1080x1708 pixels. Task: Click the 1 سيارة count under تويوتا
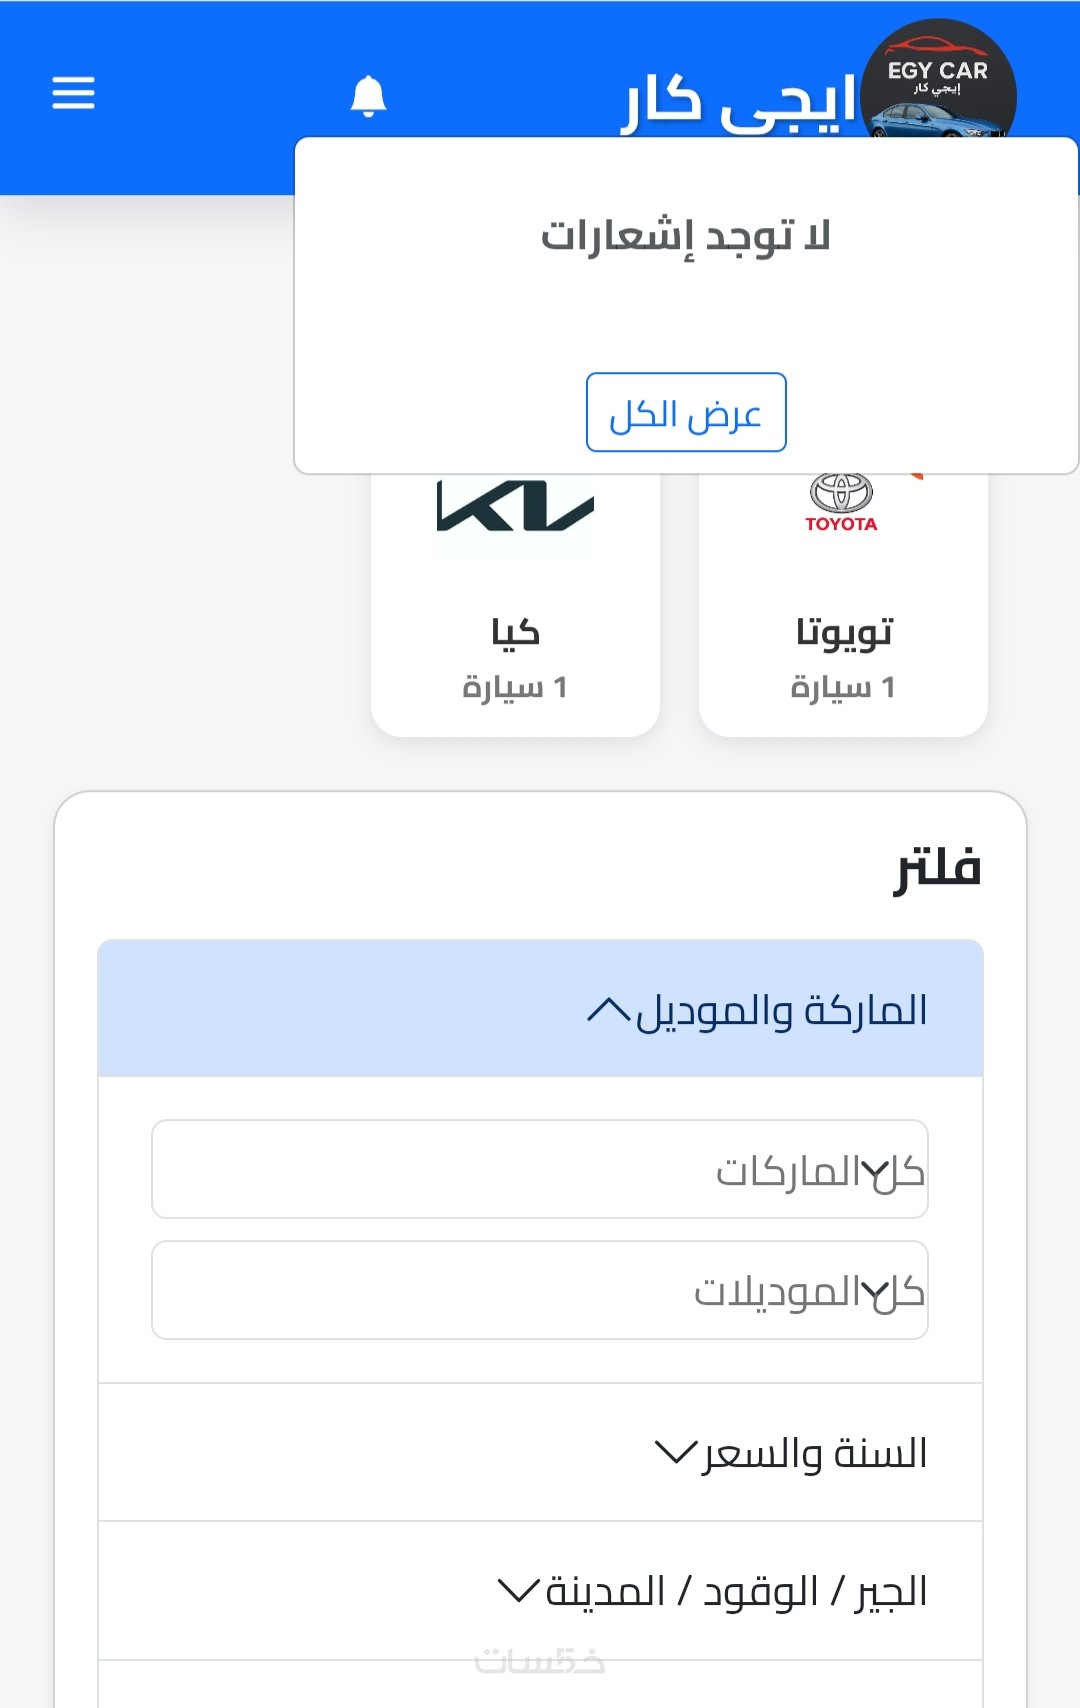coord(843,687)
